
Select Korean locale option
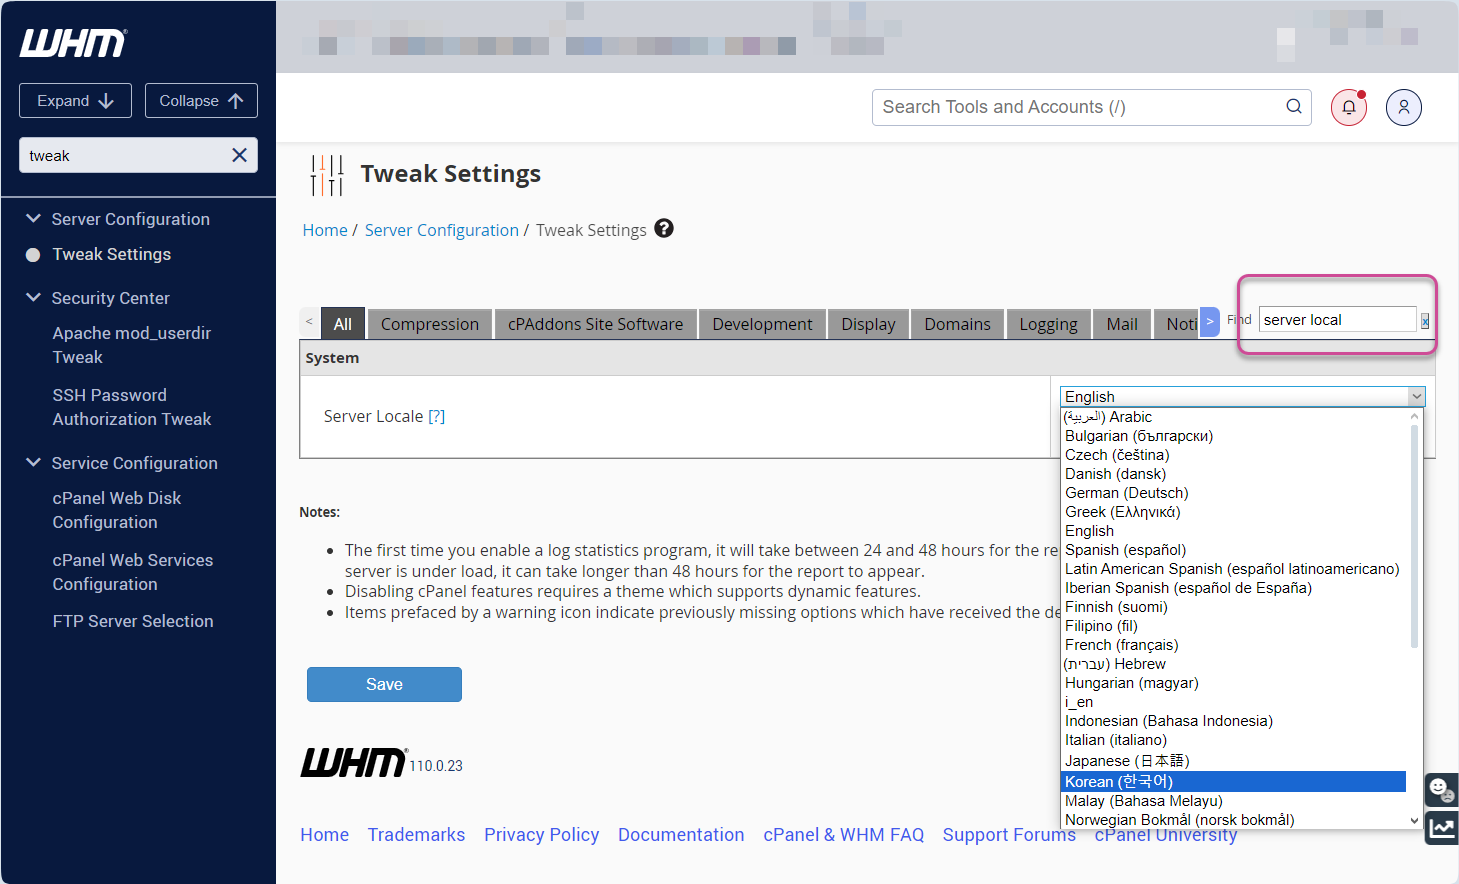coord(1234,781)
